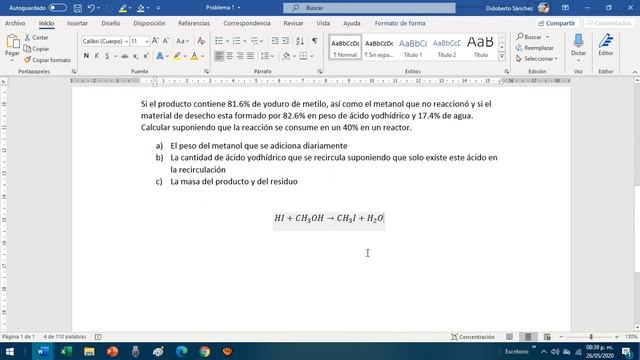640x360 pixels.
Task: Select the Título 2 style
Action: point(447,47)
